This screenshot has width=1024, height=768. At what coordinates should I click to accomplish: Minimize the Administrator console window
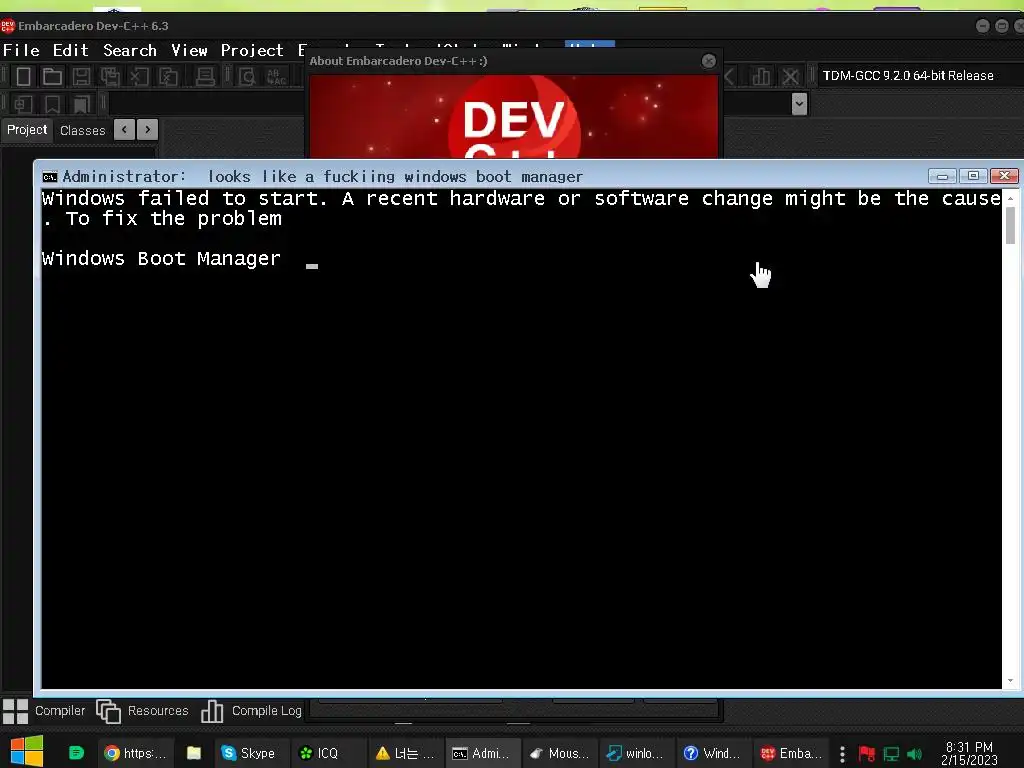point(942,176)
